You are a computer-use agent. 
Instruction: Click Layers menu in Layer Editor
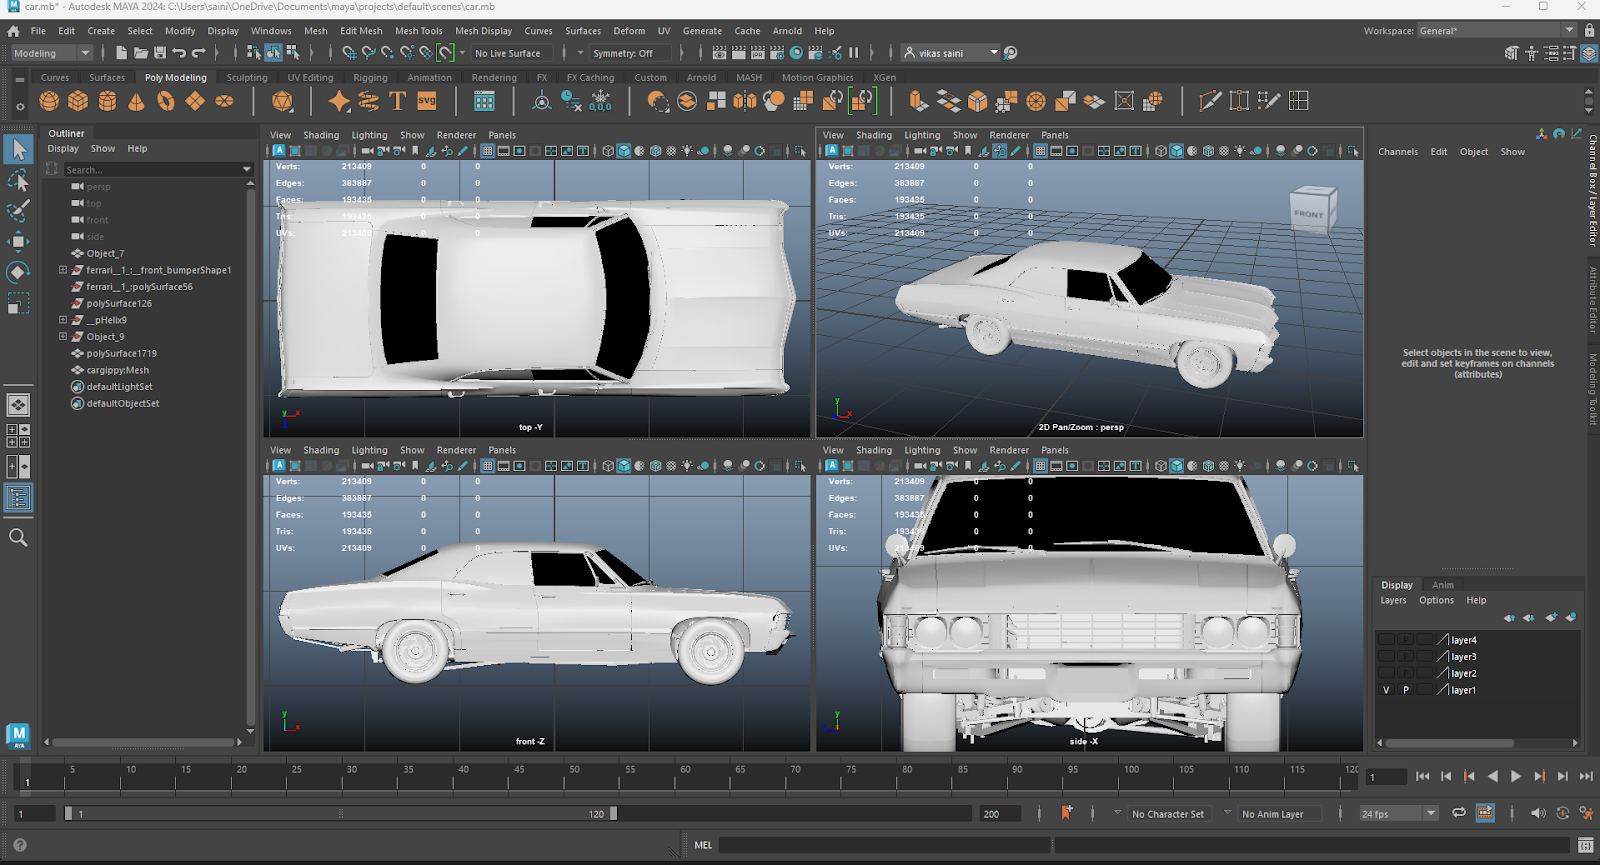[x=1393, y=600]
